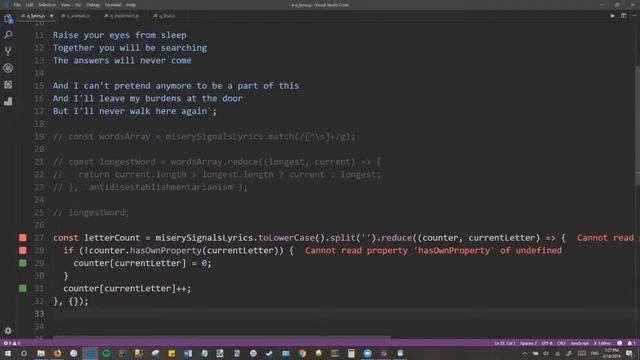Open the Windows Action Center icon
The height and width of the screenshot is (360, 640).
coord(629,353)
